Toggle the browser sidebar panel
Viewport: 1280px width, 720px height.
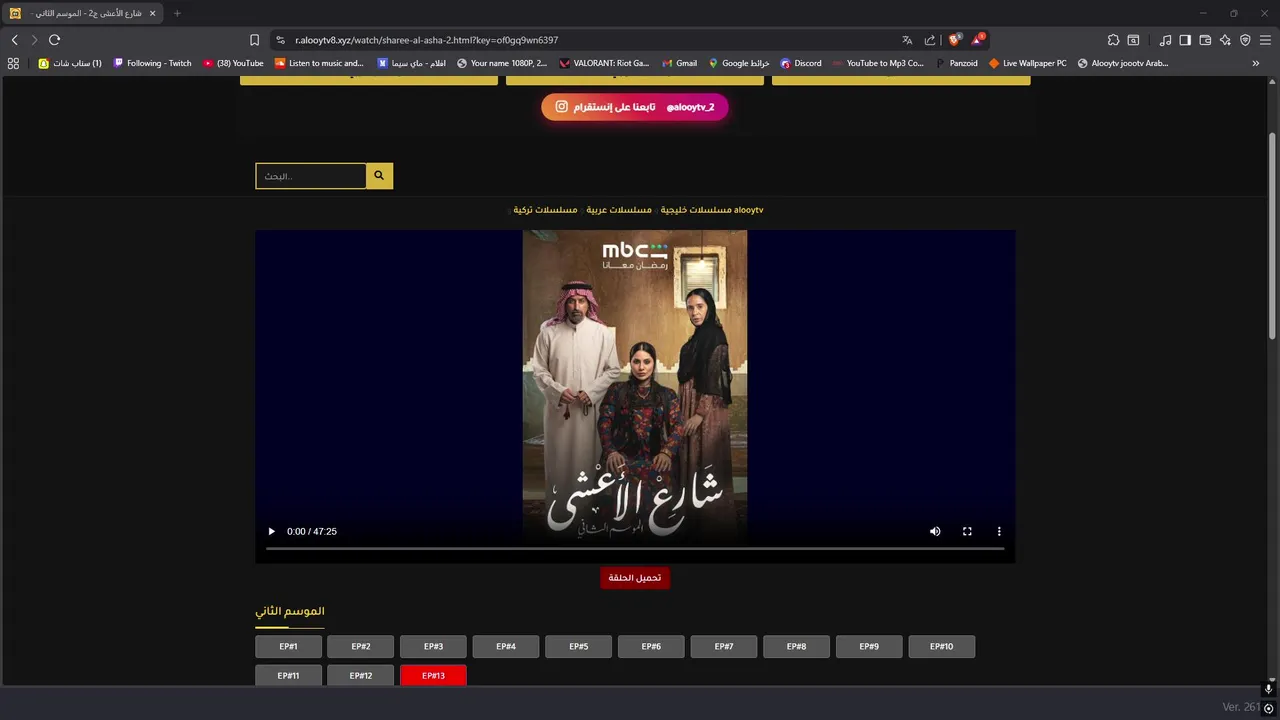click(x=1185, y=40)
